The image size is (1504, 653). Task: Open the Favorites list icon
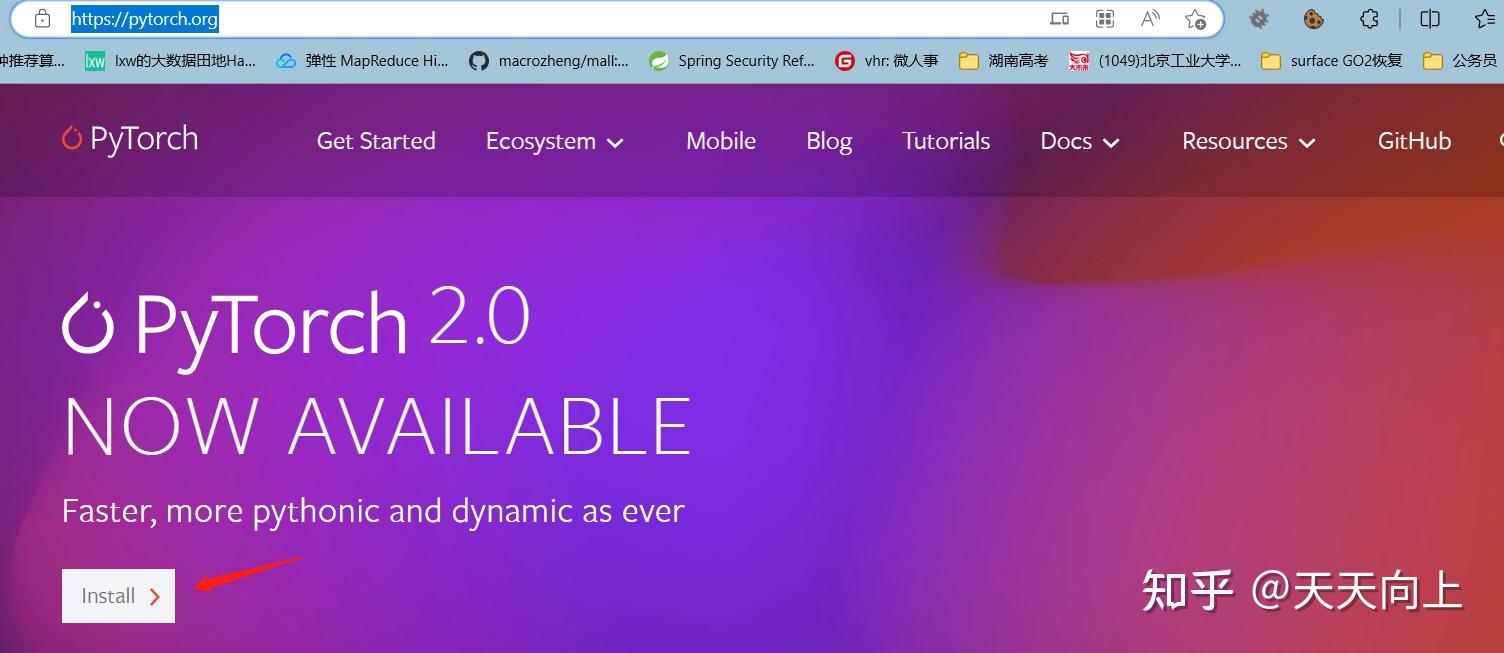(1487, 19)
